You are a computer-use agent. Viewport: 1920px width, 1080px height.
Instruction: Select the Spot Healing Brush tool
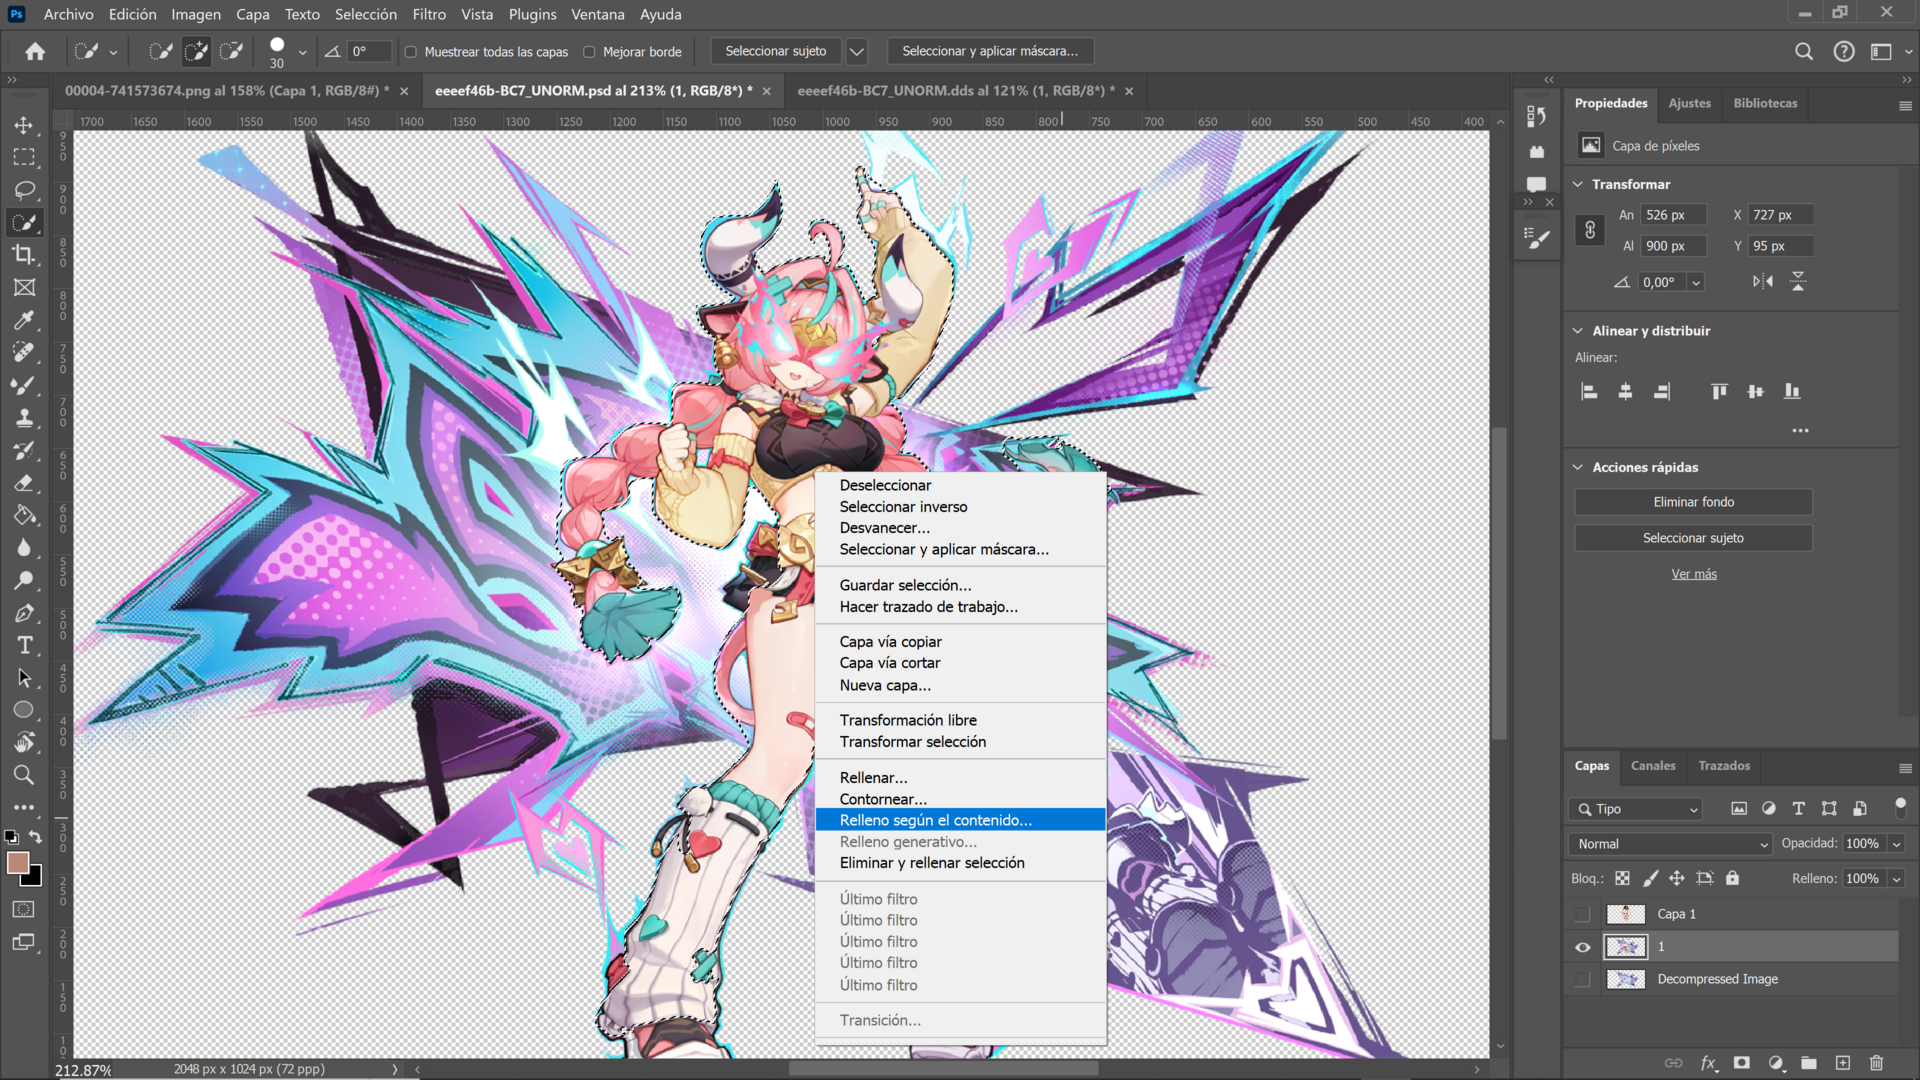24,352
